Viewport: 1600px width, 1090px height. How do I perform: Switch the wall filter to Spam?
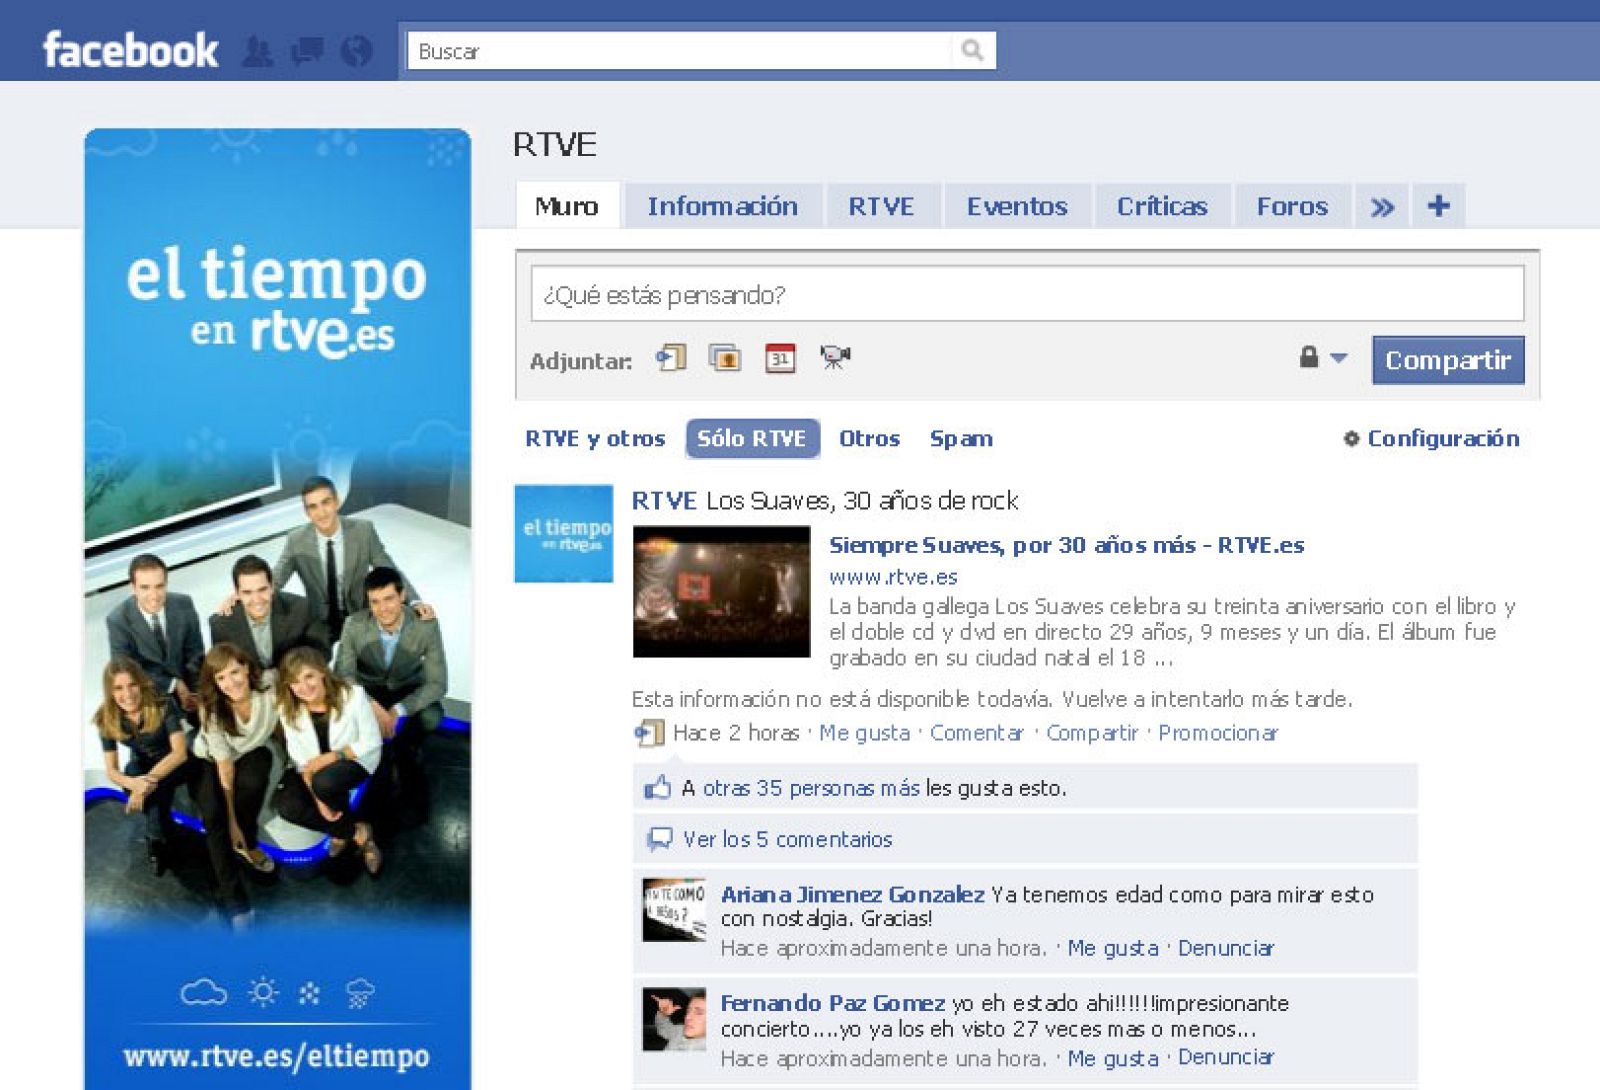pyautogui.click(x=960, y=438)
